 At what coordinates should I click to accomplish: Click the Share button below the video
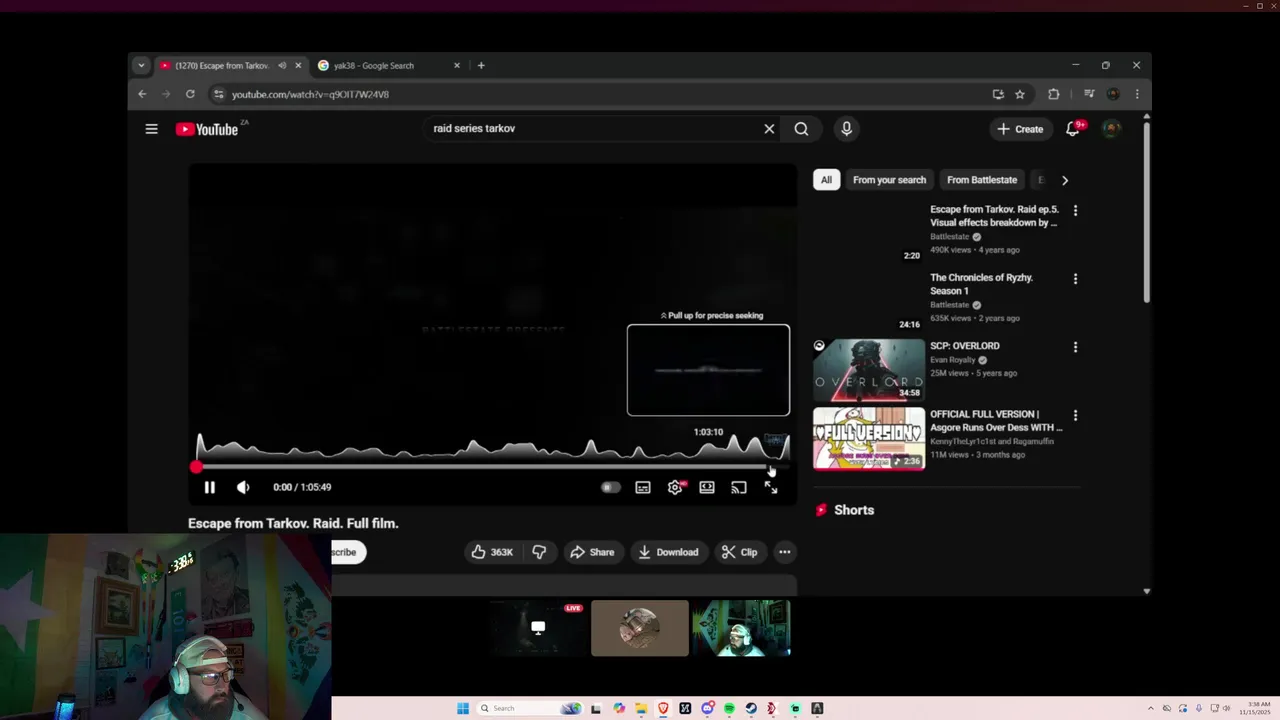tap(592, 552)
